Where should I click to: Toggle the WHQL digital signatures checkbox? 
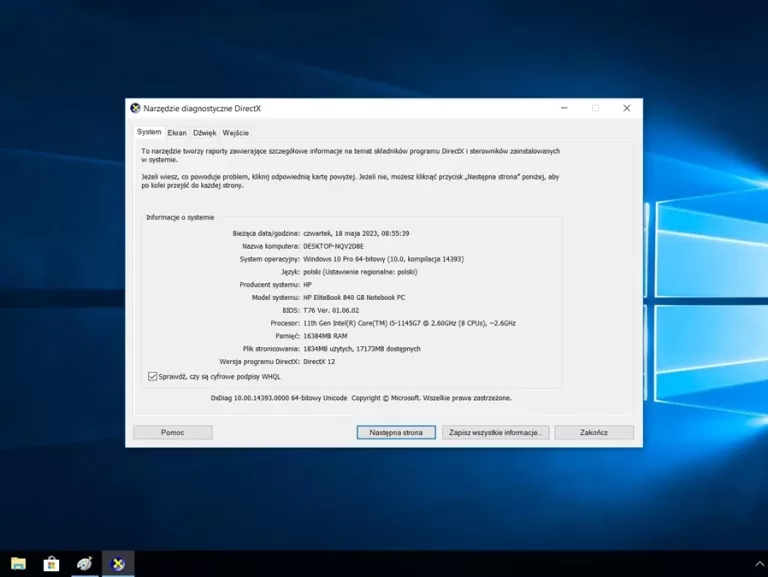[x=152, y=377]
